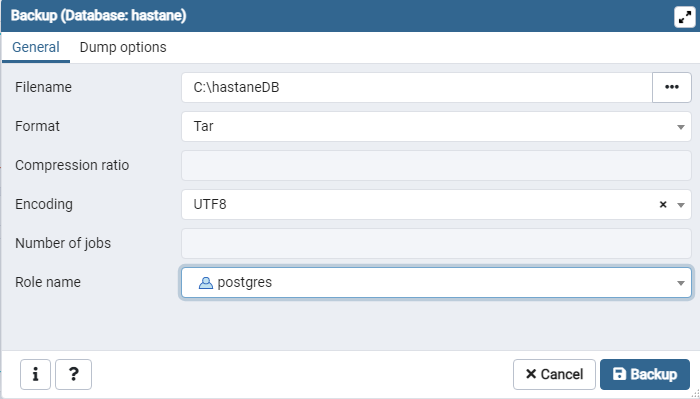Click the Filename input field
This screenshot has width=700, height=399.
pyautogui.click(x=417, y=87)
